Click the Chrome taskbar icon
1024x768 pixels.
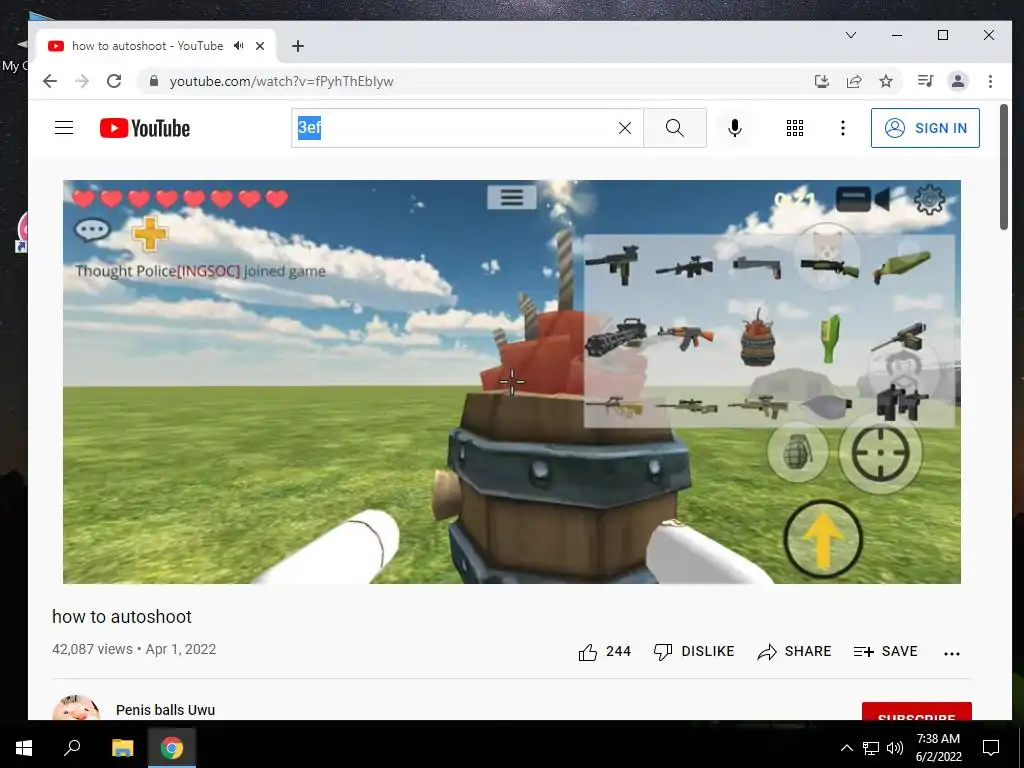pyautogui.click(x=172, y=748)
